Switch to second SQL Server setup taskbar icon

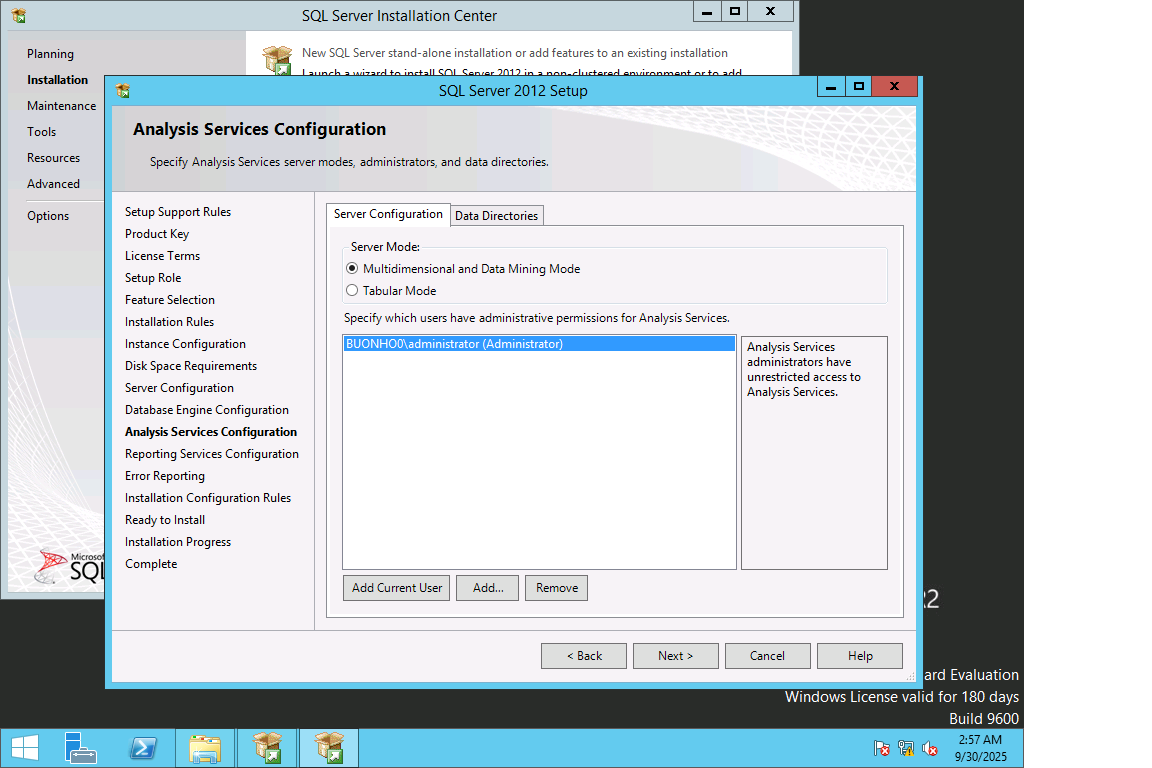[x=329, y=748]
